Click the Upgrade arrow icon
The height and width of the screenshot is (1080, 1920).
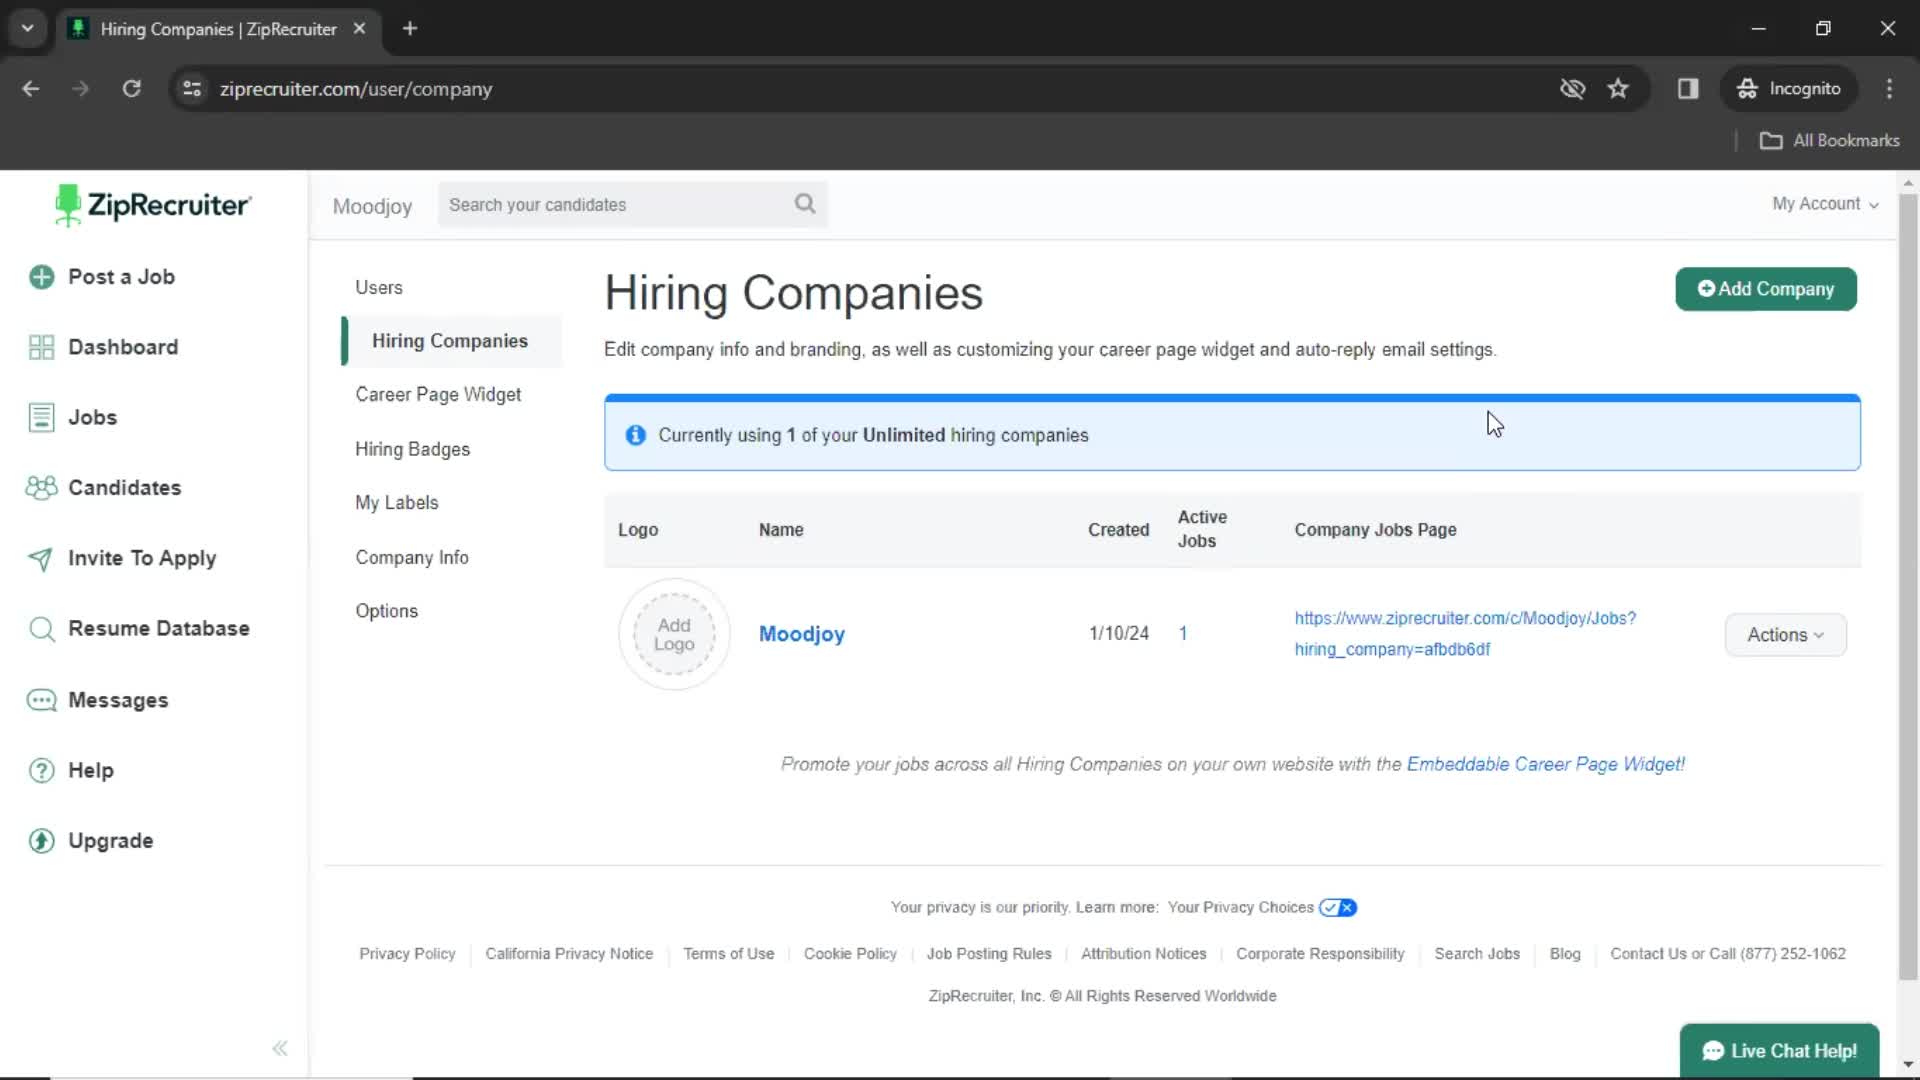pos(41,841)
